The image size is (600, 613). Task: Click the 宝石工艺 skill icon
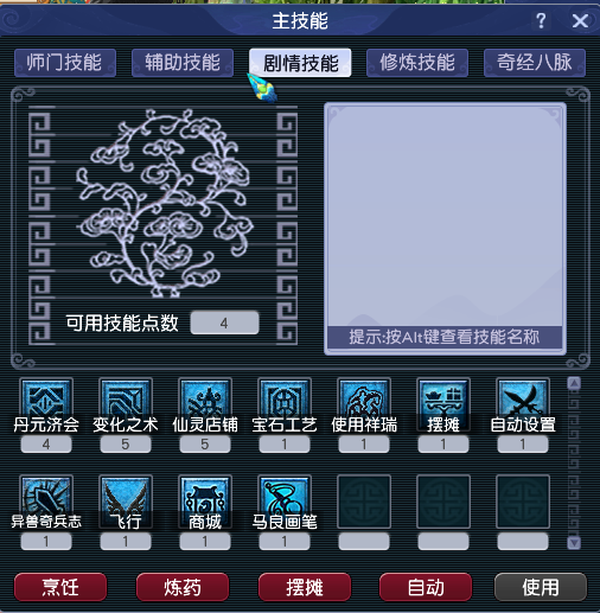(285, 402)
